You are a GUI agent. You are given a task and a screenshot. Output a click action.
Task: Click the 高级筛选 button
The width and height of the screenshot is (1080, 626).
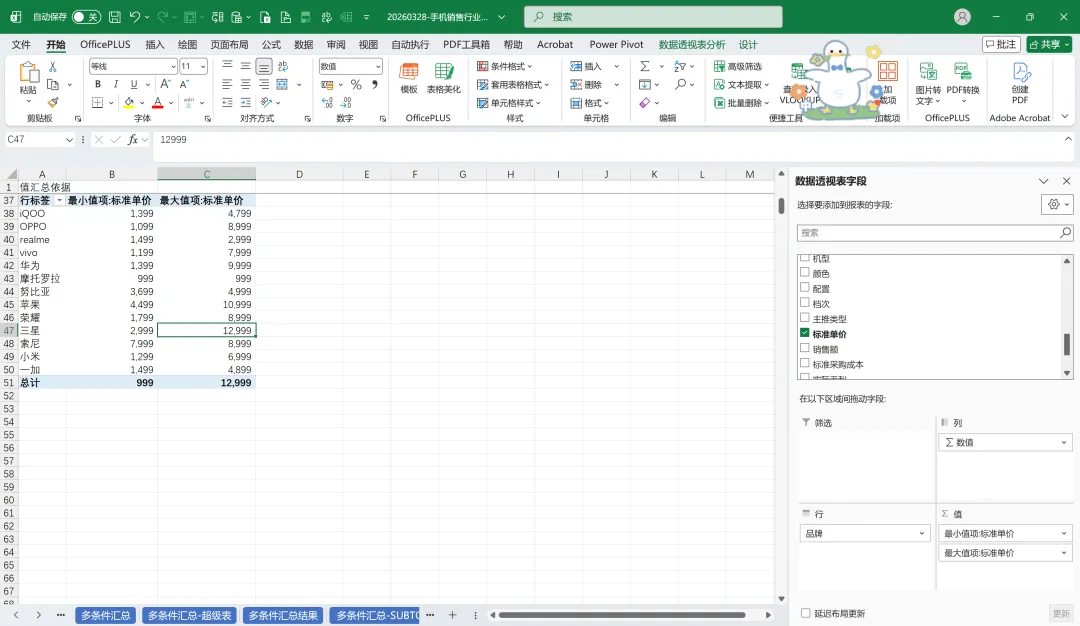[738, 66]
